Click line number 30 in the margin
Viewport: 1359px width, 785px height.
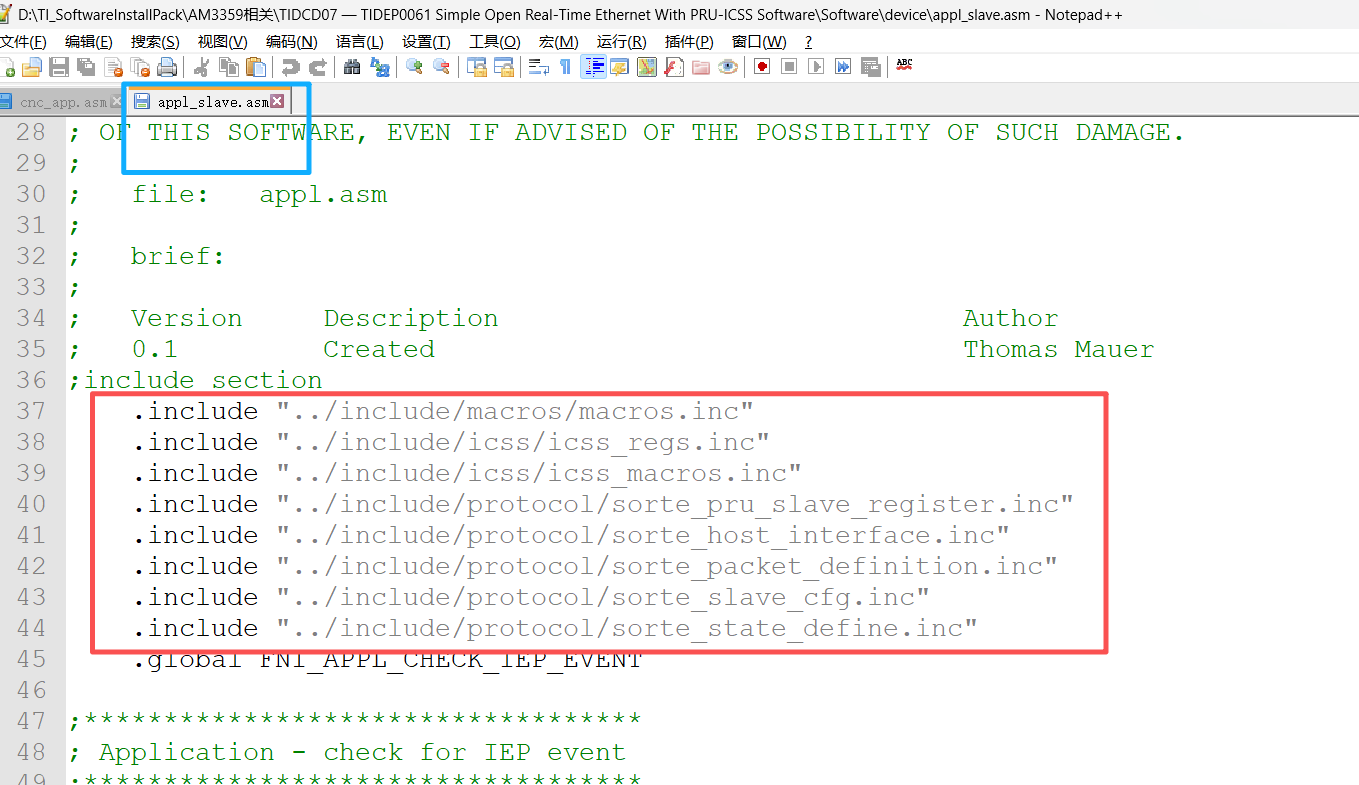point(32,194)
